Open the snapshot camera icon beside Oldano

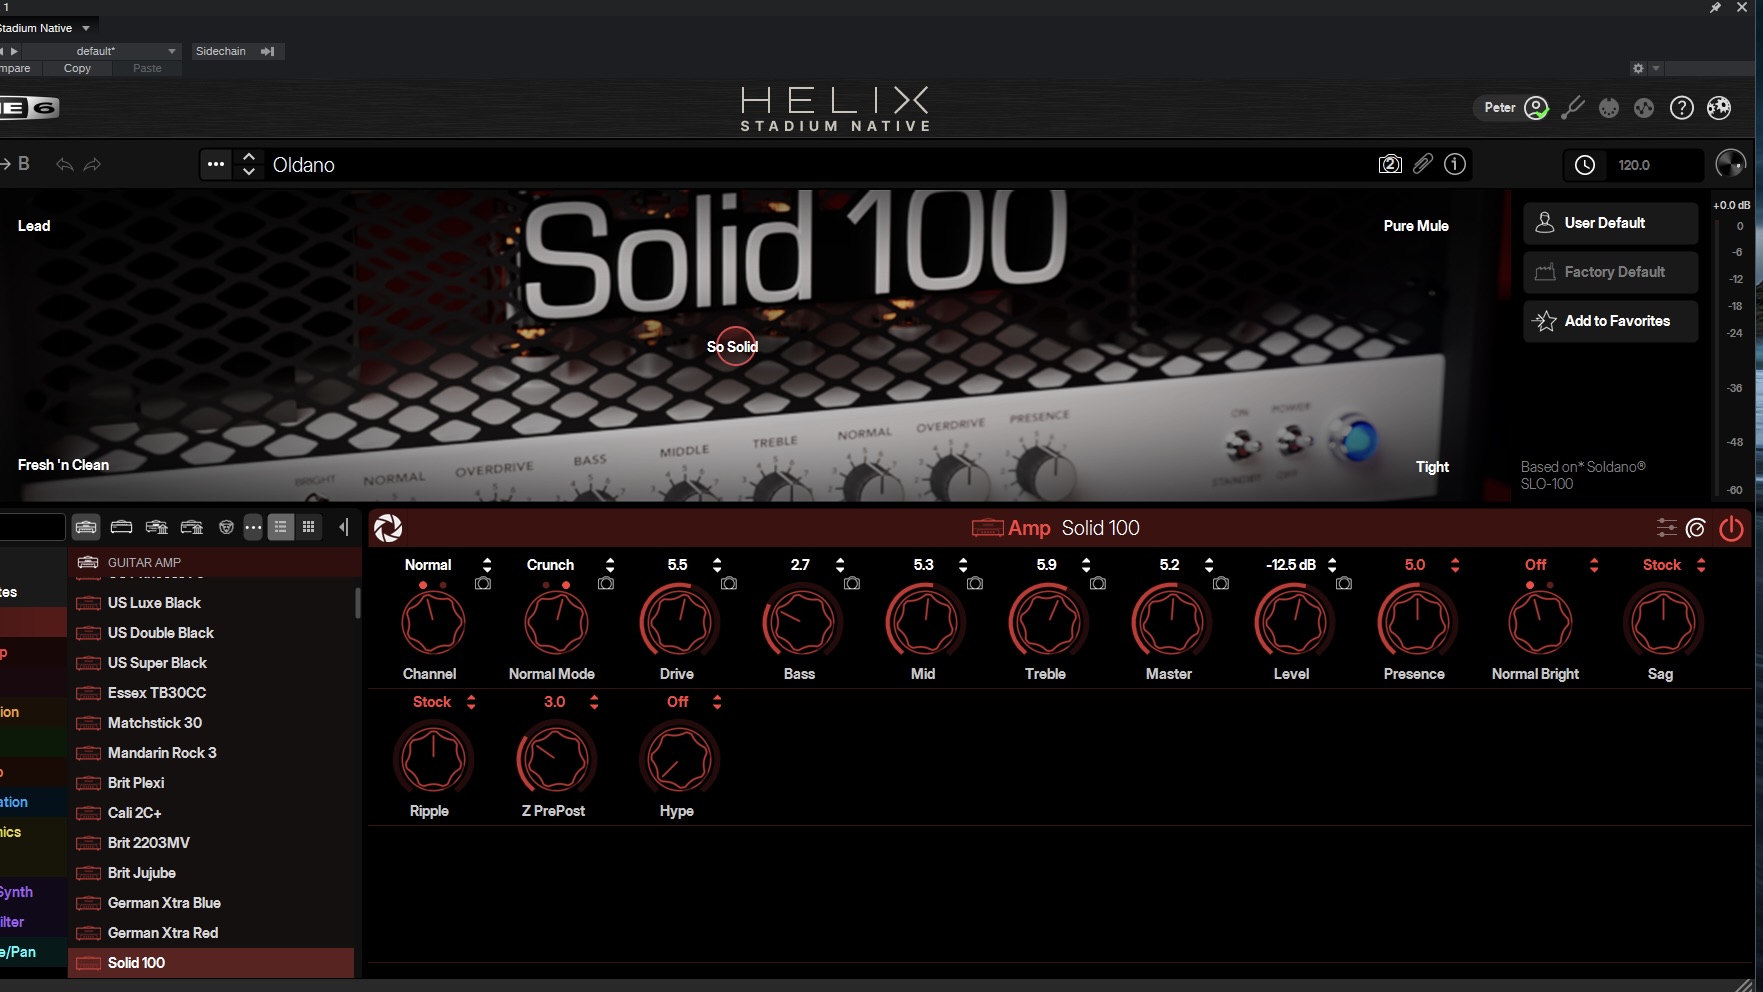(x=1390, y=164)
